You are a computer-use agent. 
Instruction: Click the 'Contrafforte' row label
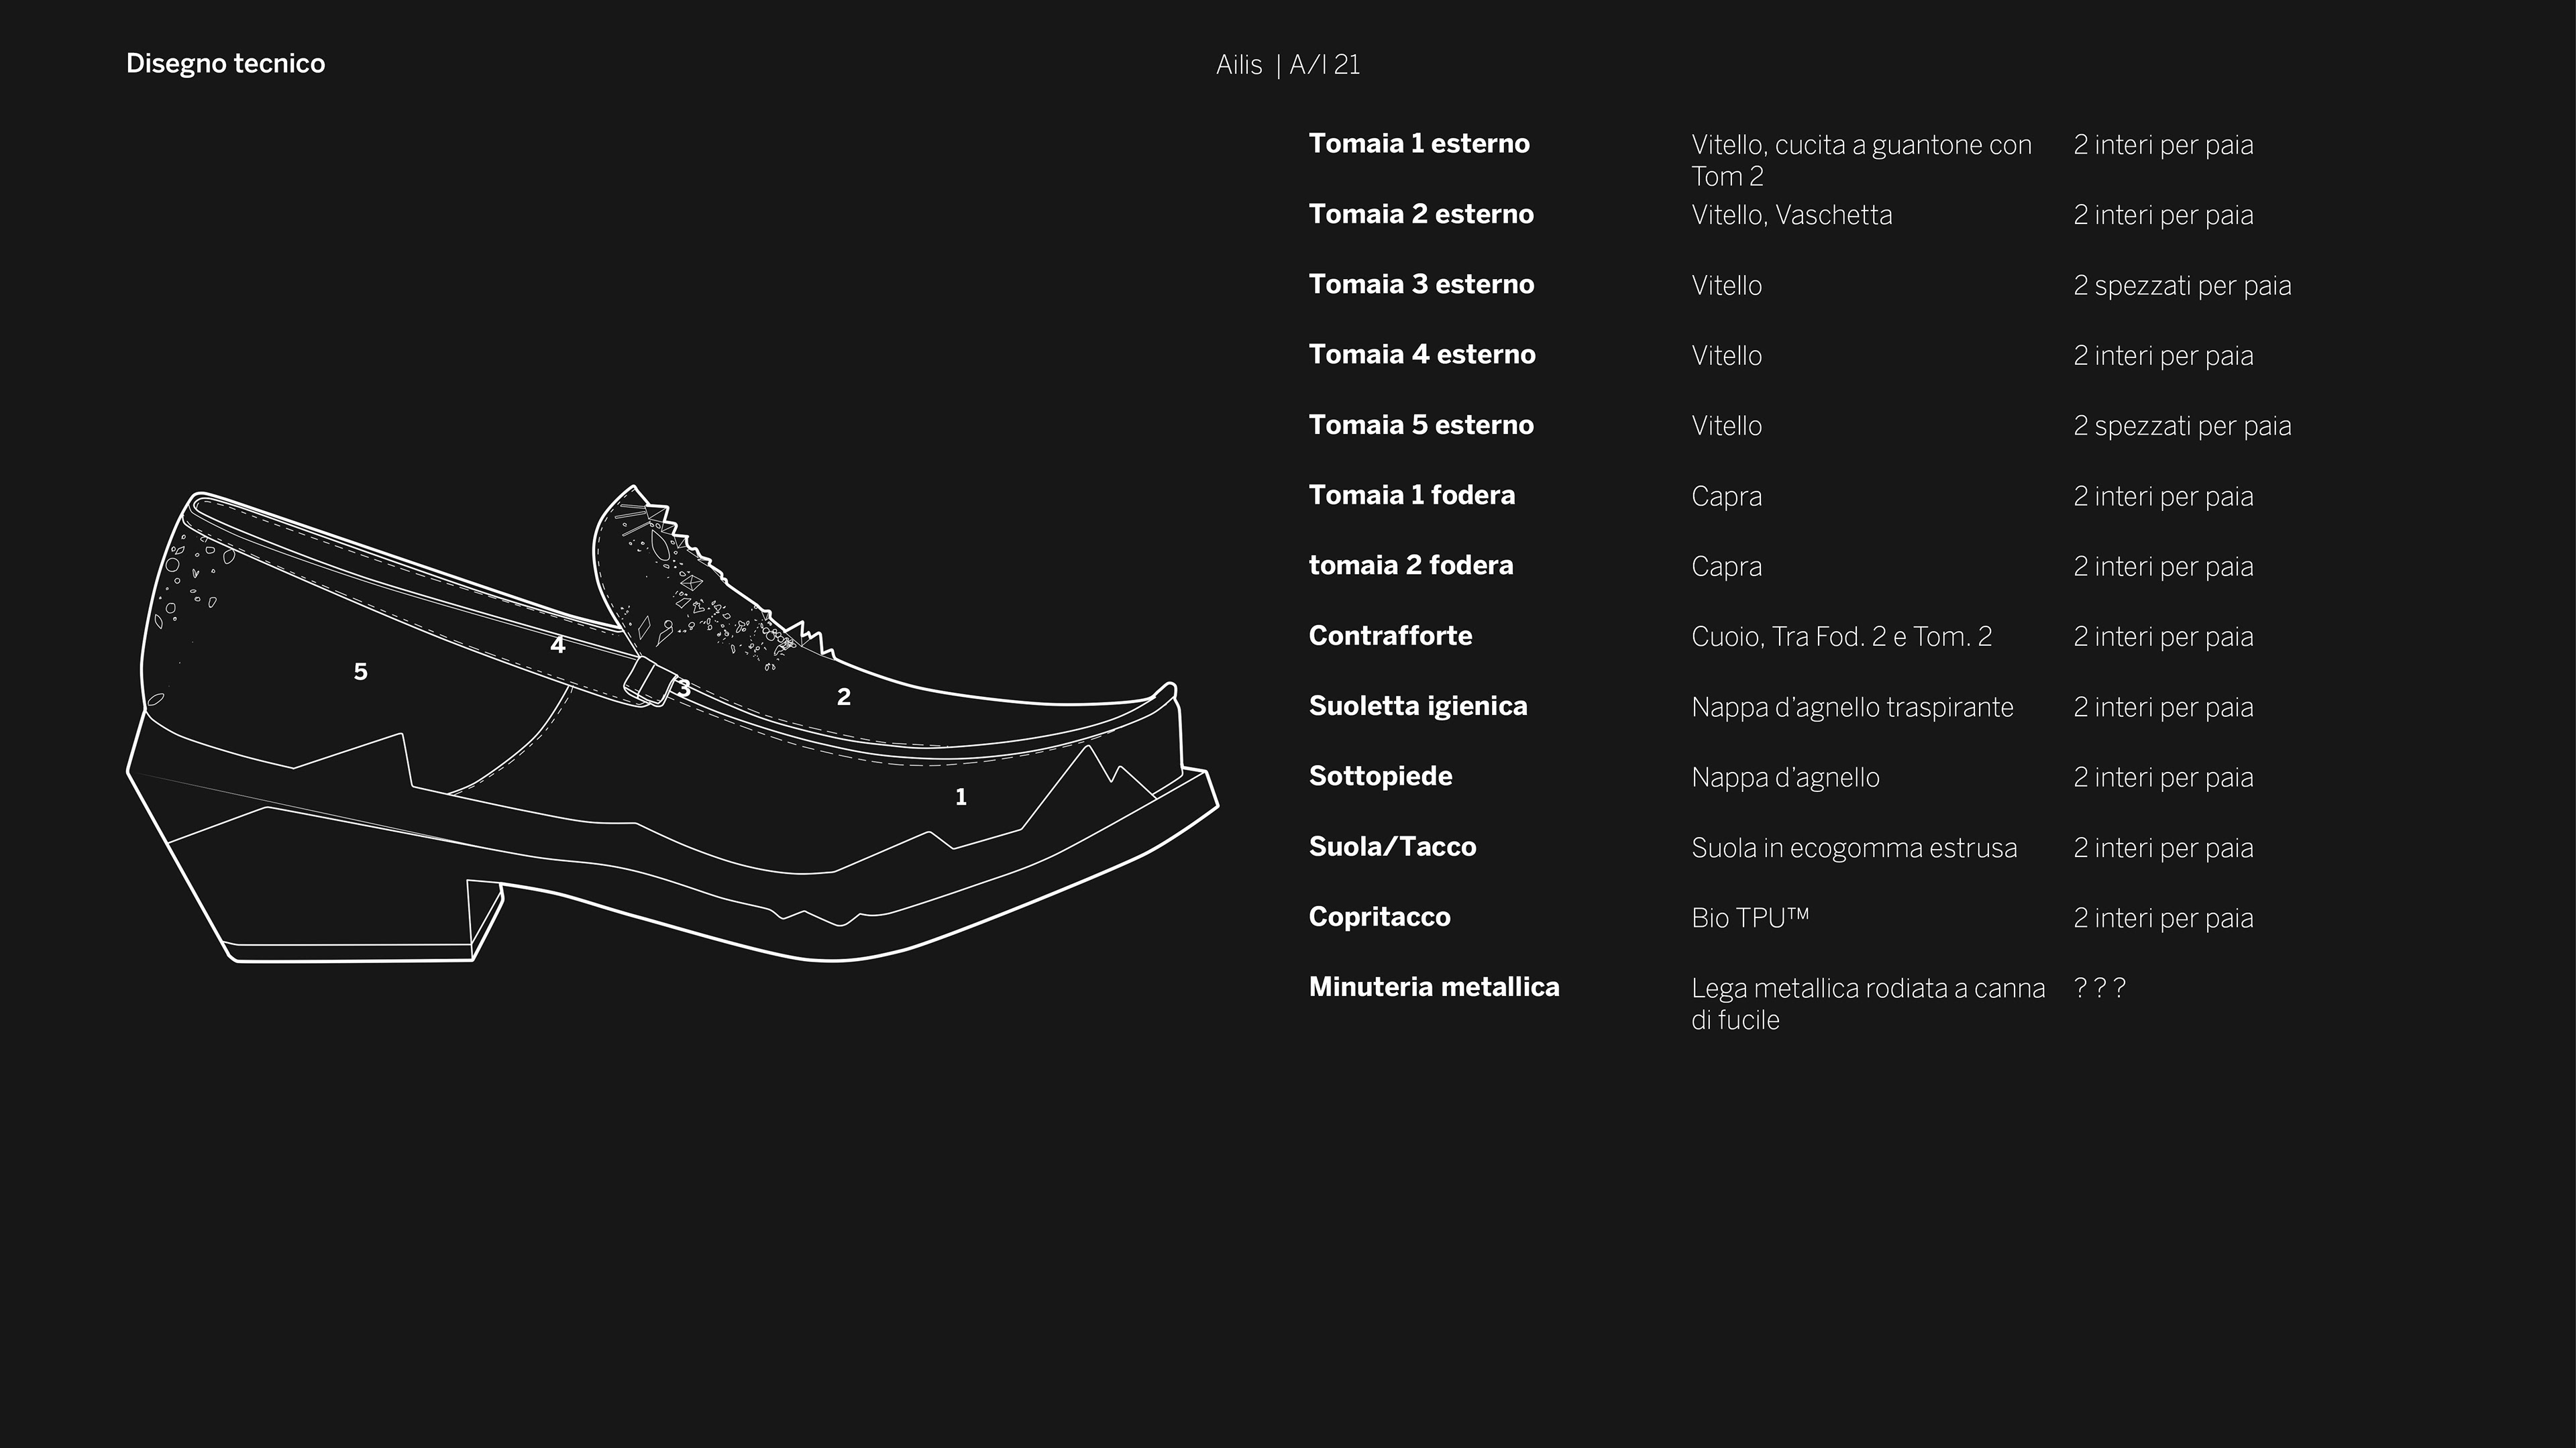tap(1390, 636)
